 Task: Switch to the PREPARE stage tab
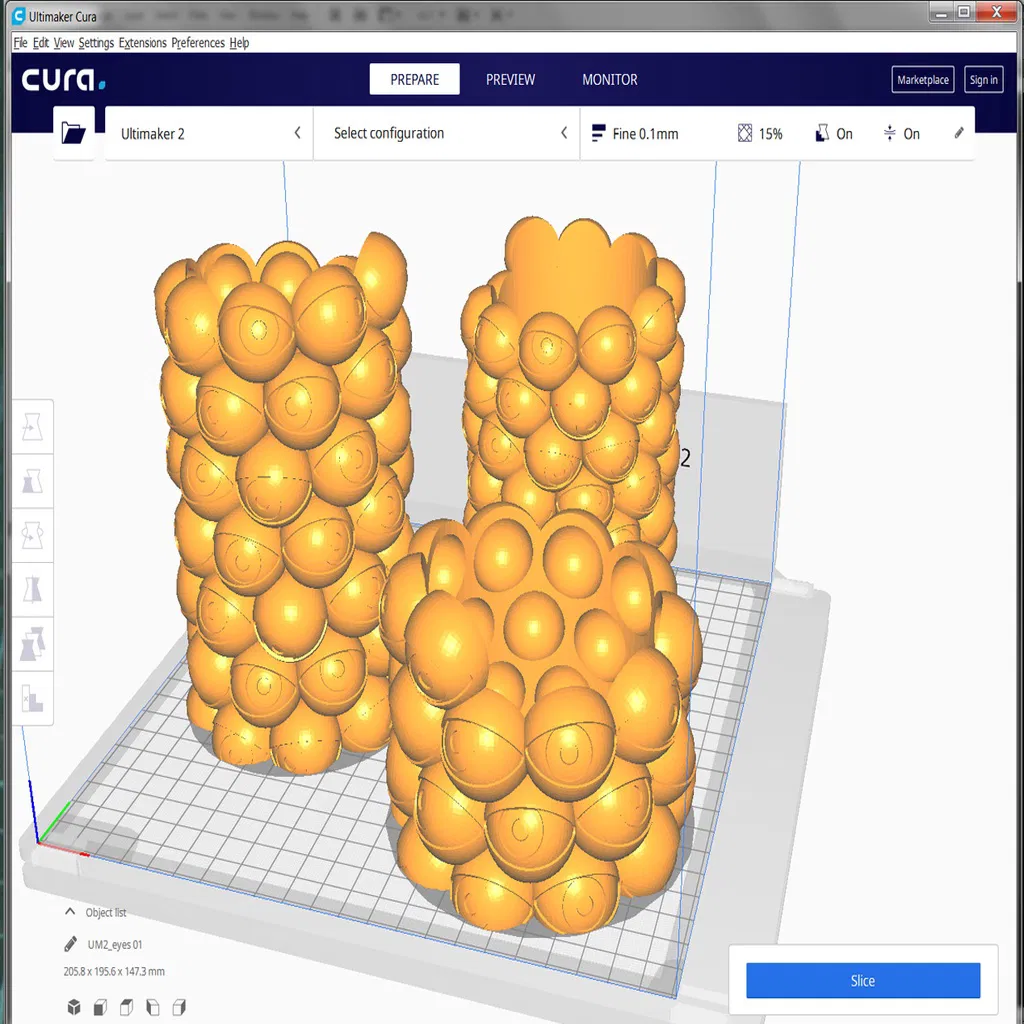point(415,79)
